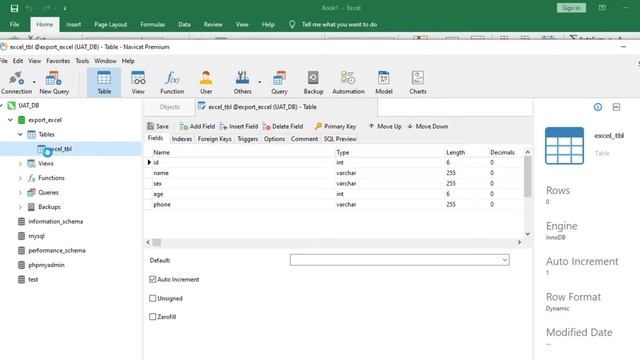Collapse the export_excel database node

pos(10,120)
